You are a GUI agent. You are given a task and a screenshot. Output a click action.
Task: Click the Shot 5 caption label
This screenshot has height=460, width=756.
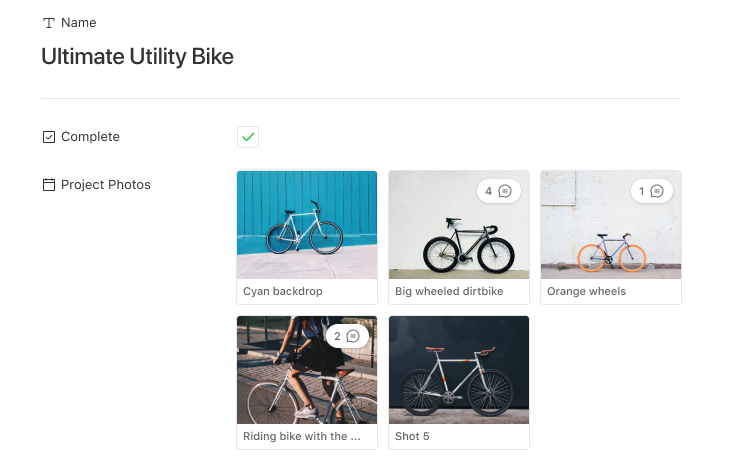[412, 436]
